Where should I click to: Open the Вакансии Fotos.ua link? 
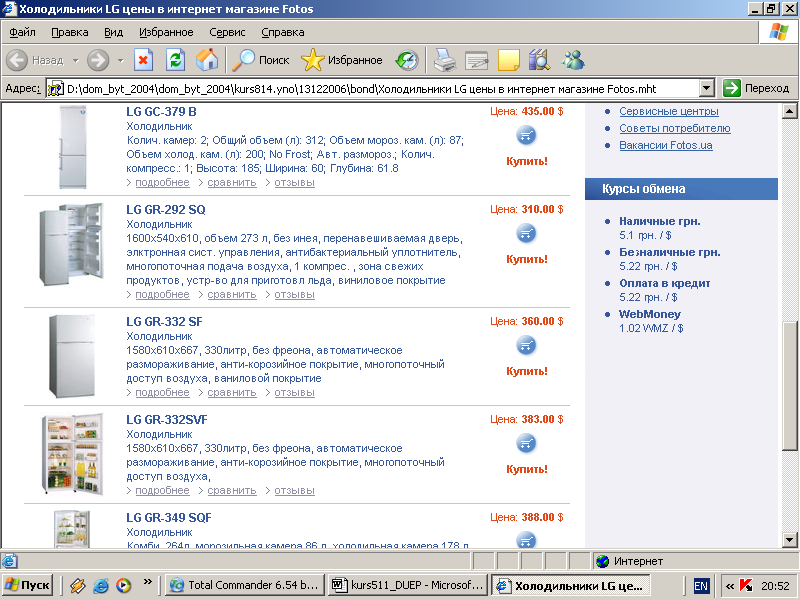(x=665, y=145)
